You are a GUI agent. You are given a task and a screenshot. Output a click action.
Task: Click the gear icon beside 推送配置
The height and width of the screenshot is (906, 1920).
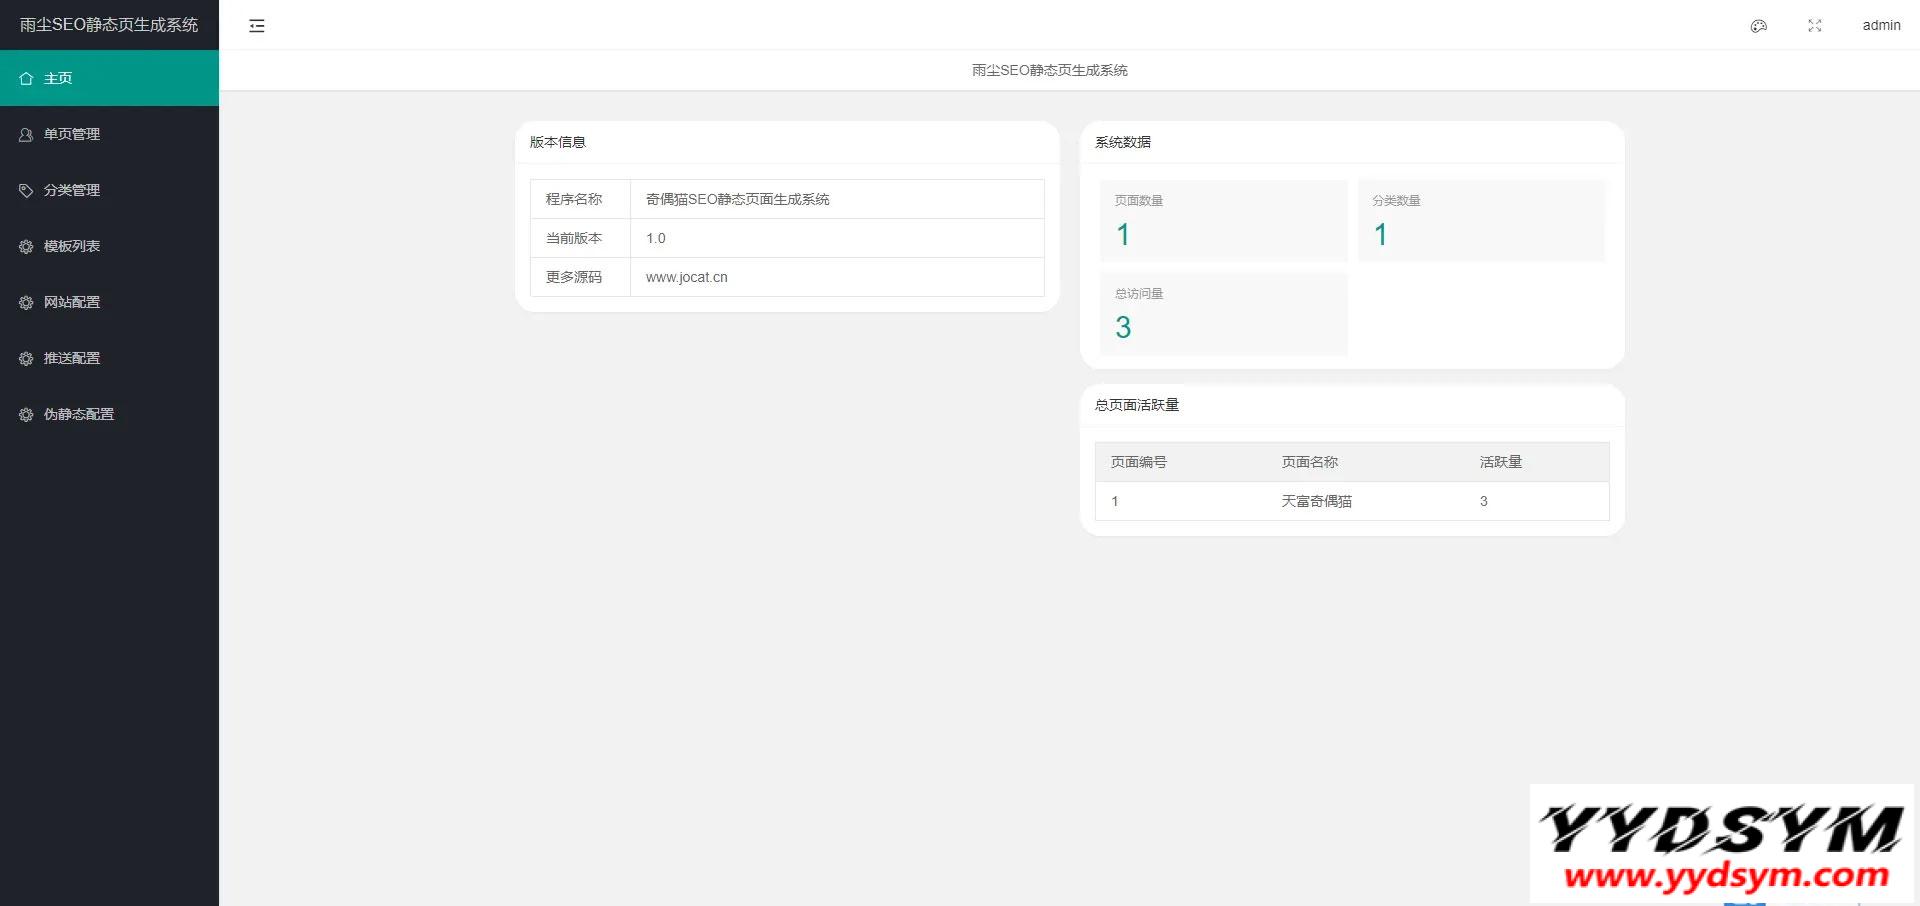pos(26,358)
